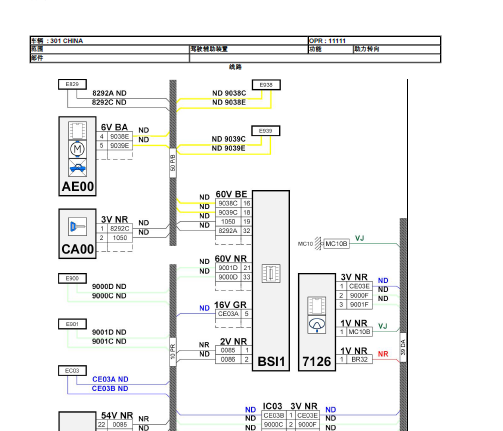Click the 9001D ND wire label
Screen dimensions: 503x431
(x=109, y=332)
